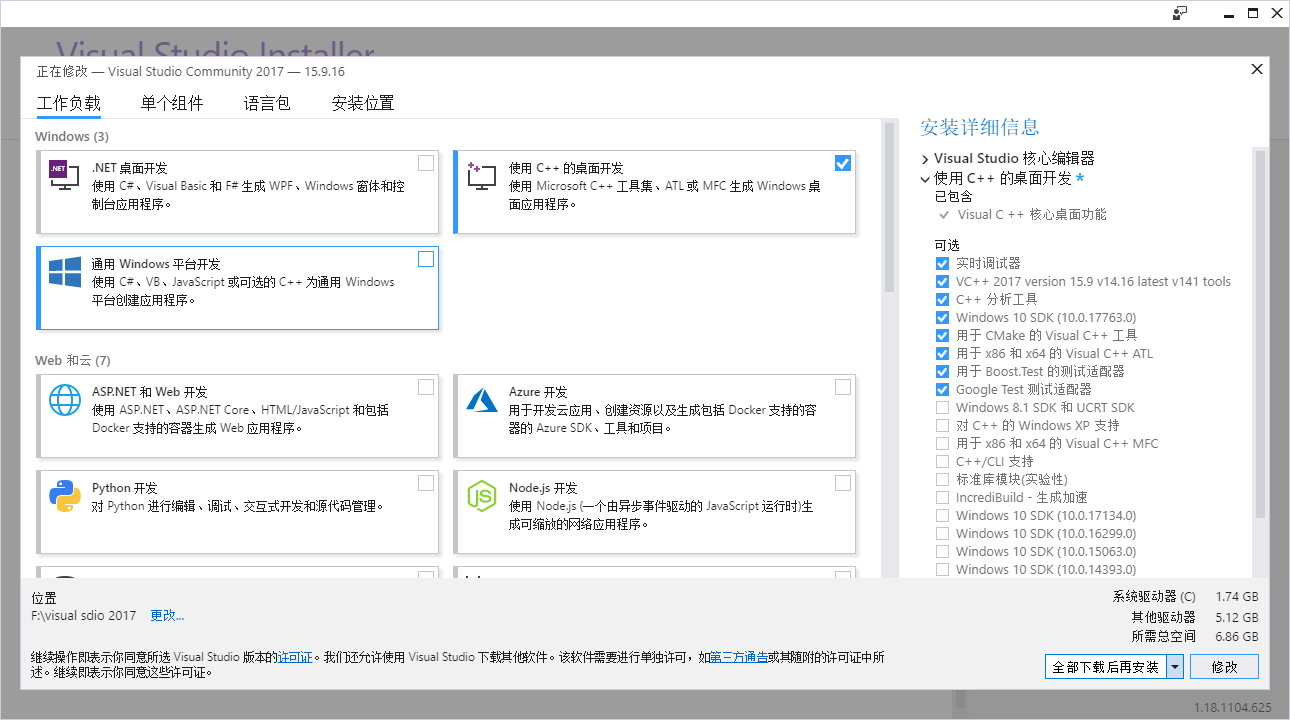Click the Universal Windows Platform logo icon
Viewport: 1290px width, 720px height.
point(64,272)
